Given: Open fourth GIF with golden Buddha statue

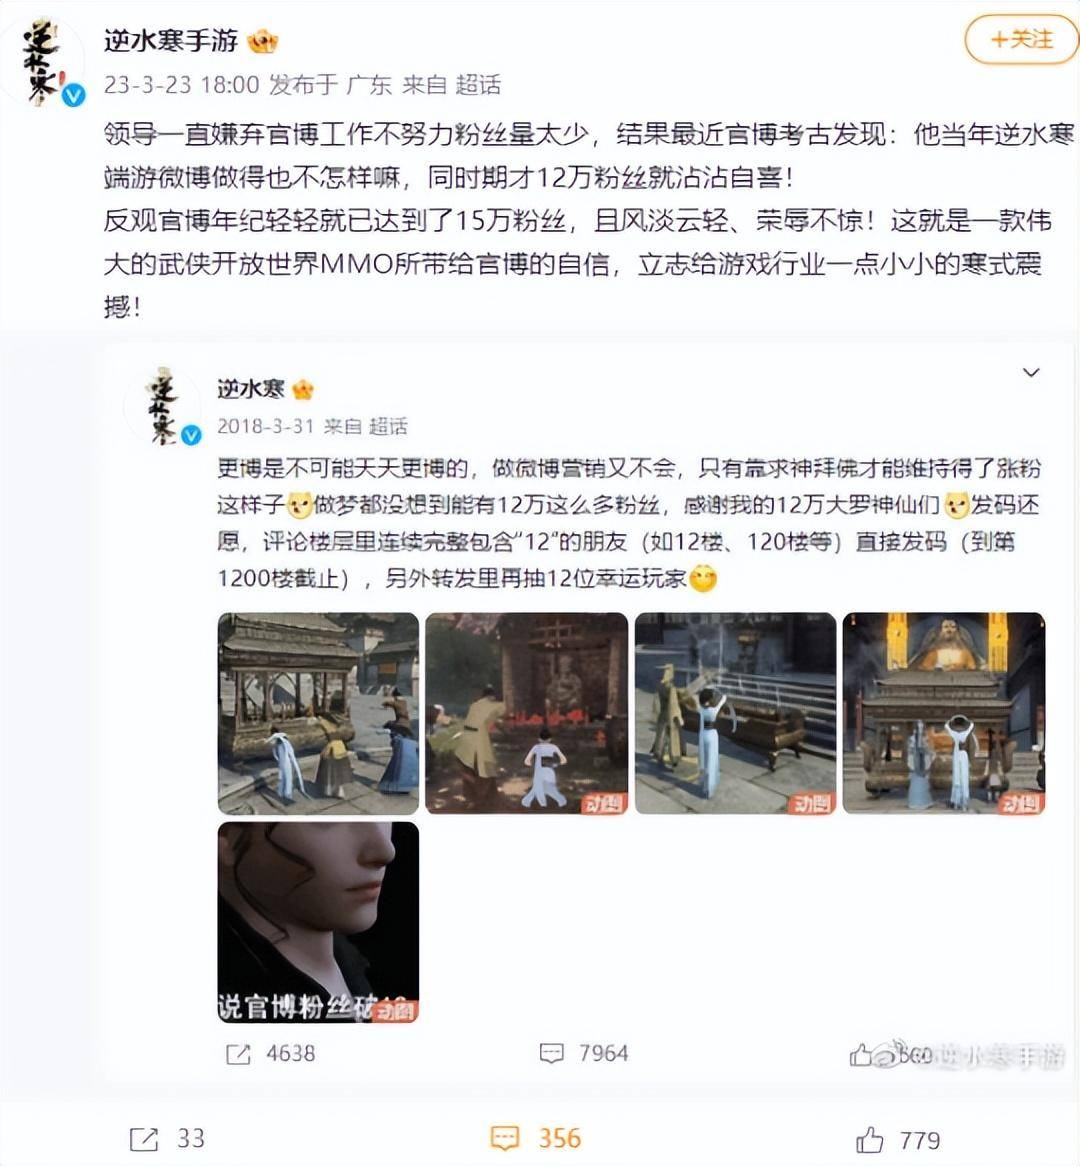Looking at the screenshot, I should tap(944, 713).
